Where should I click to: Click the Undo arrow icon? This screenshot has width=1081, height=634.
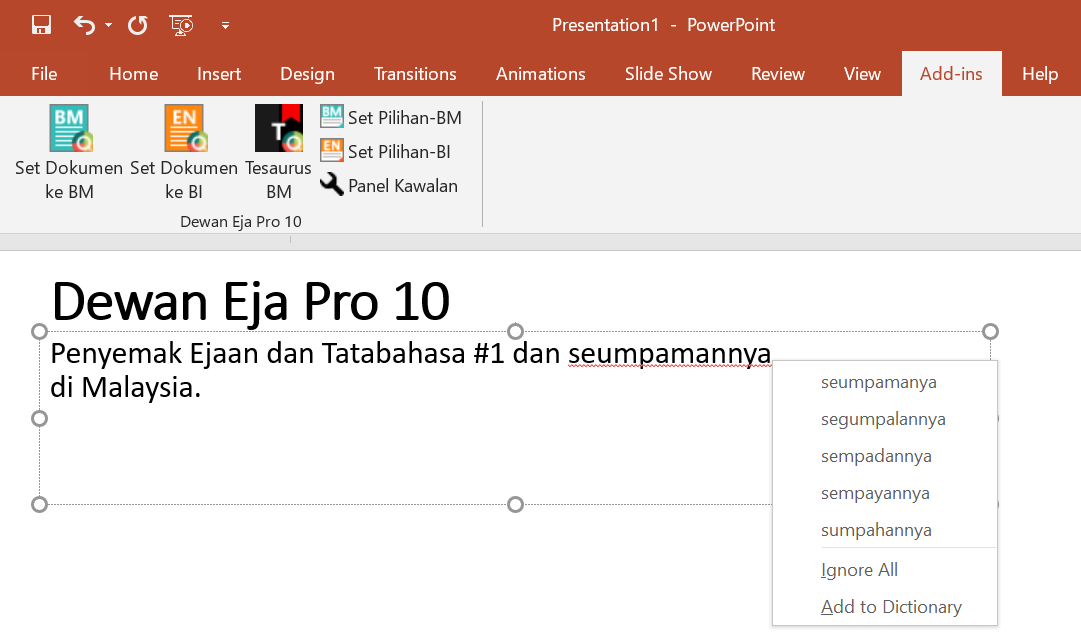click(84, 25)
